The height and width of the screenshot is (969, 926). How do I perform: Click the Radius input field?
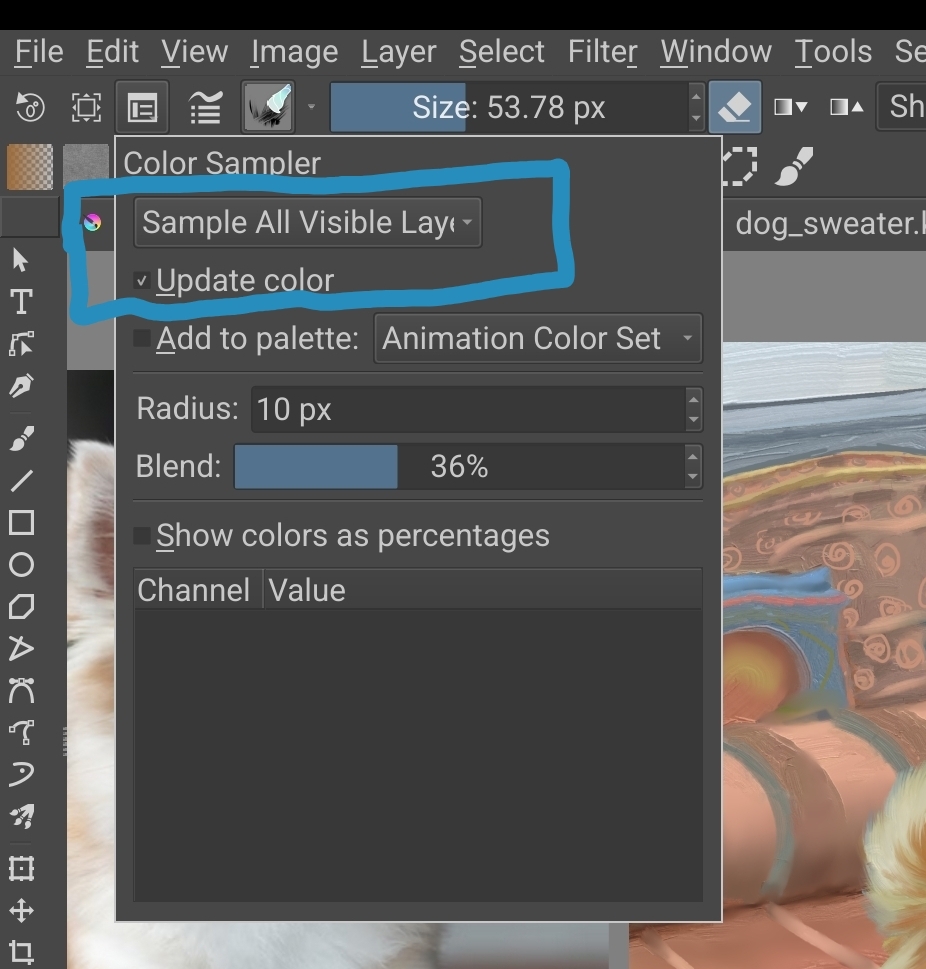(x=465, y=409)
